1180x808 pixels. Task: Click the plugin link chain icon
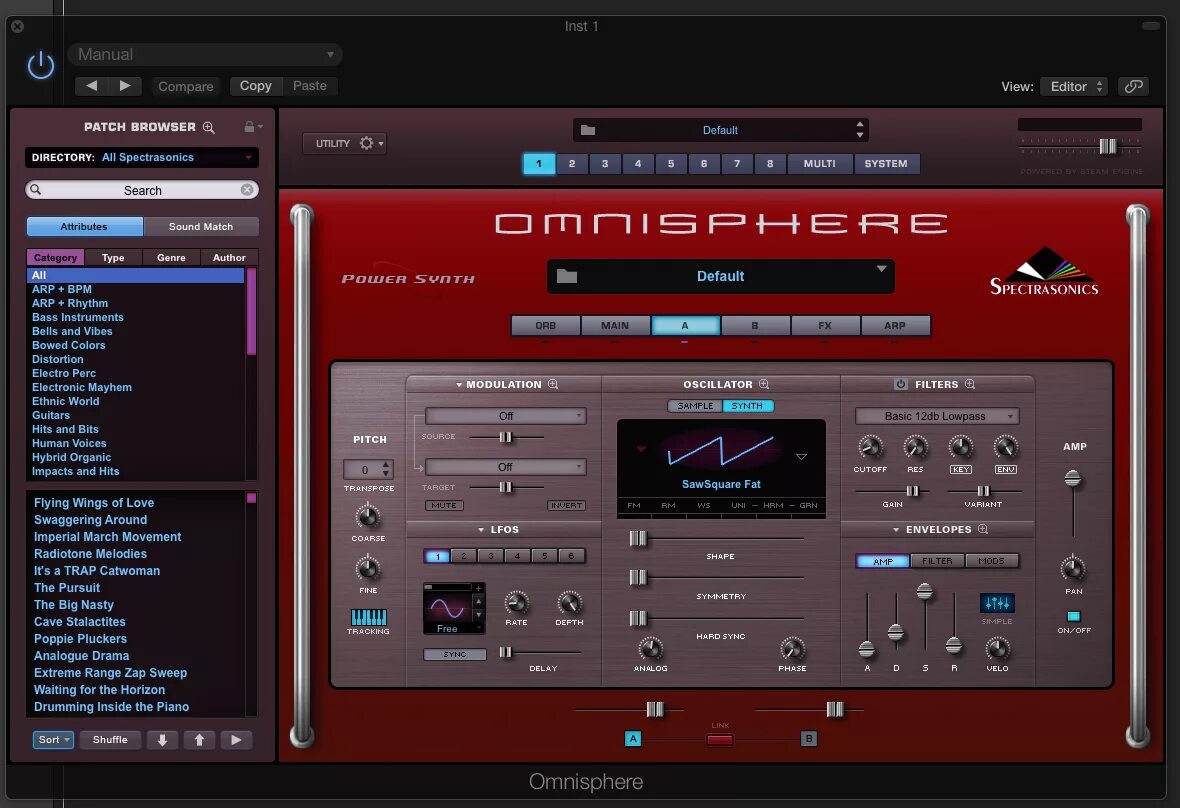click(1134, 86)
